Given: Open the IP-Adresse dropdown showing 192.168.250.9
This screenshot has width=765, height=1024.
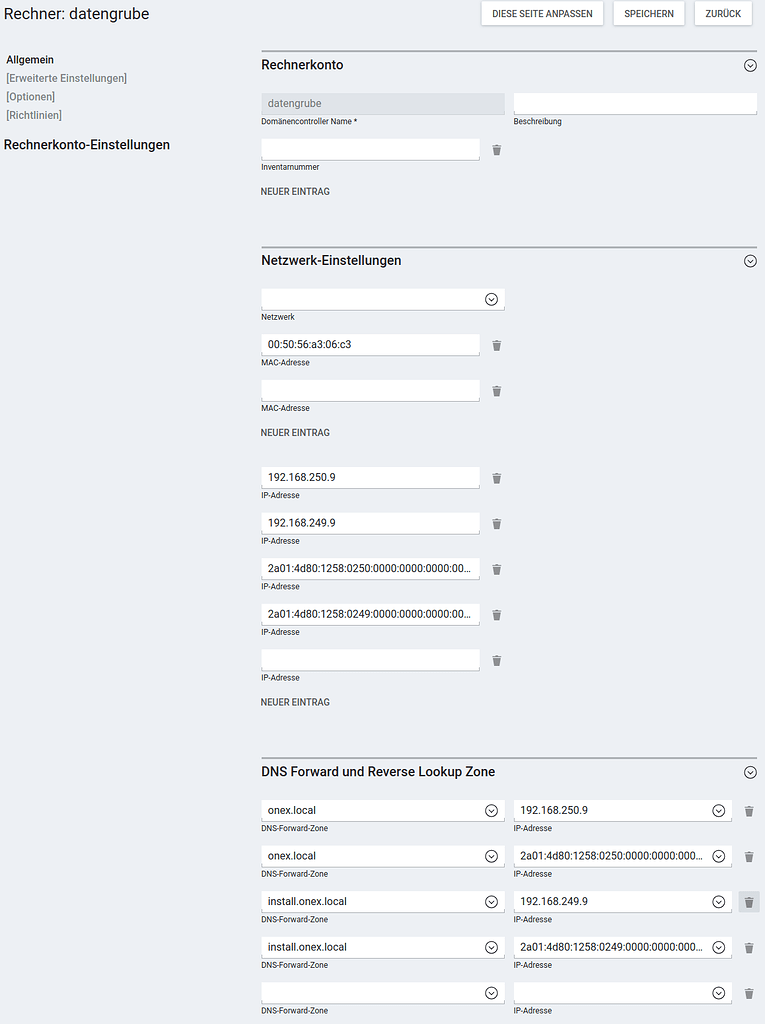Looking at the screenshot, I should [718, 811].
